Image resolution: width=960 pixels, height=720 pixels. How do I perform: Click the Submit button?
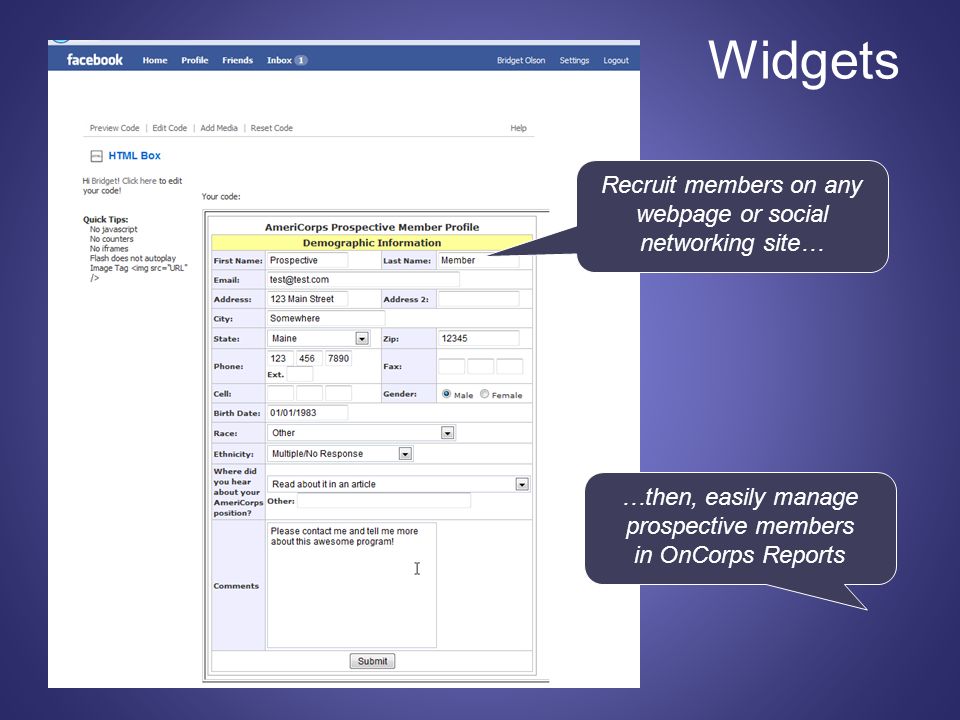(x=372, y=661)
